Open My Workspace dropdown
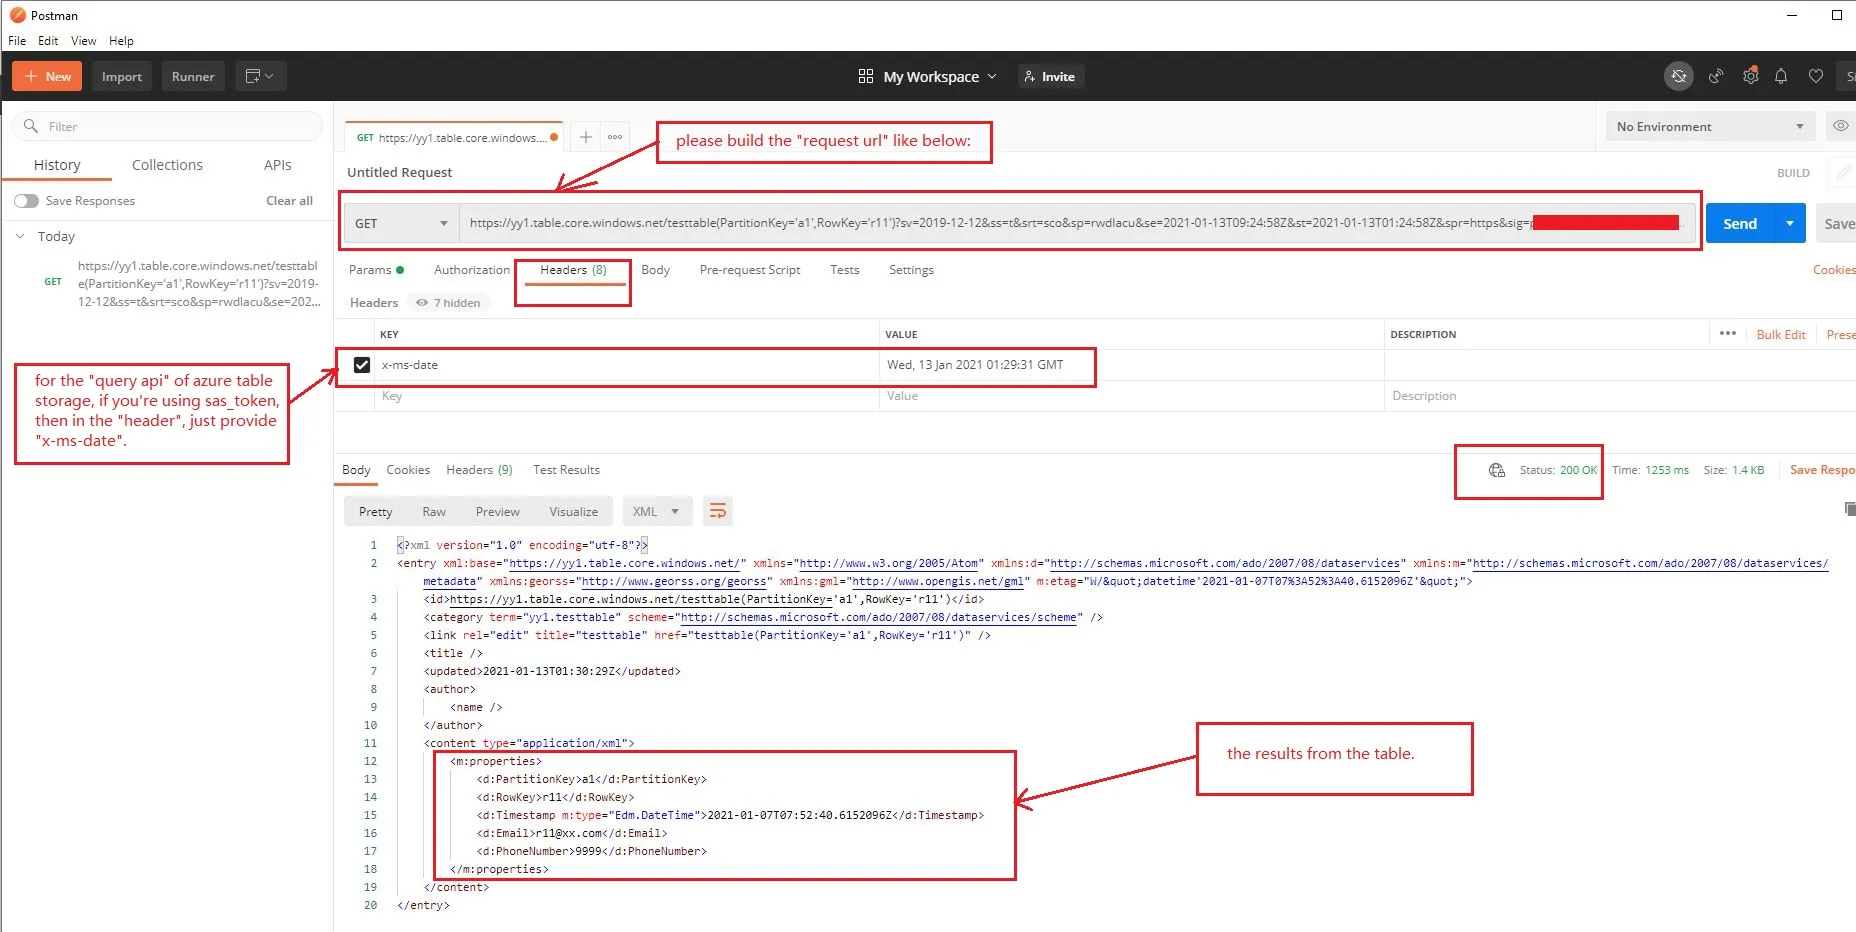Viewport: 1856px width, 932px height. [x=940, y=76]
